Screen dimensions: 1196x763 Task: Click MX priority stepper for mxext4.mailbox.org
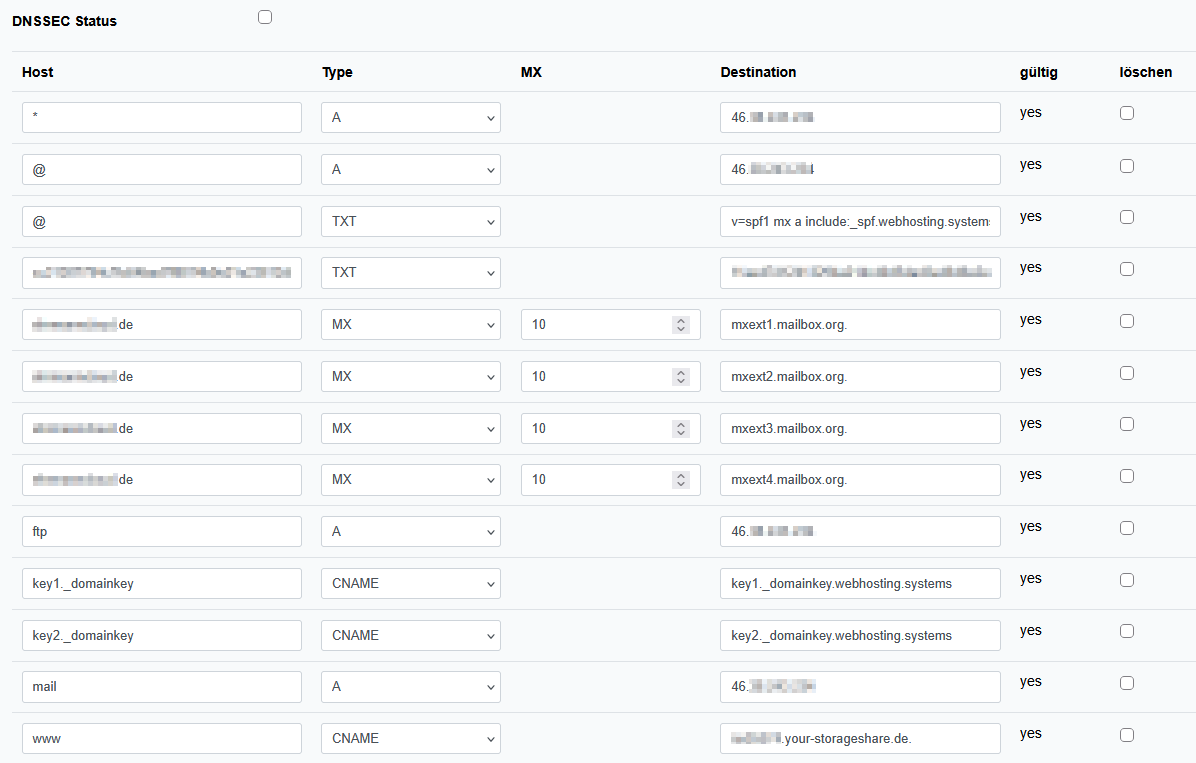681,480
